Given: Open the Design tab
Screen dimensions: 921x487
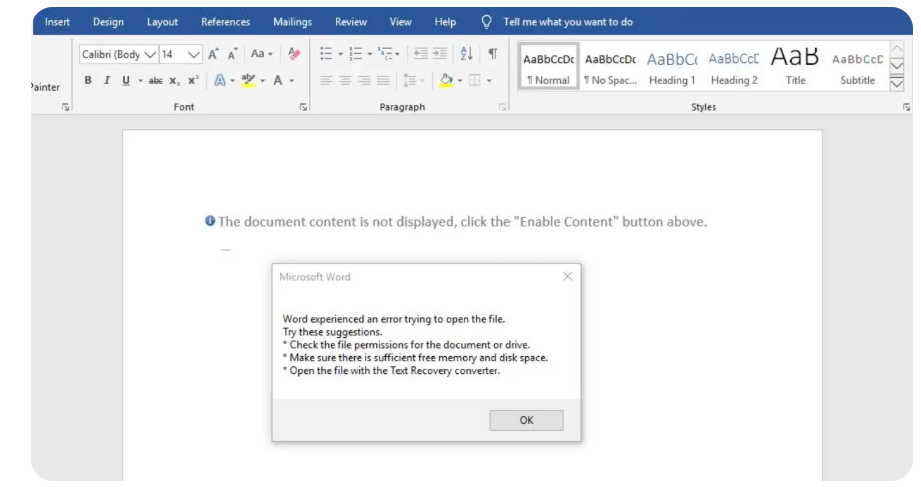Looking at the screenshot, I should pyautogui.click(x=108, y=22).
